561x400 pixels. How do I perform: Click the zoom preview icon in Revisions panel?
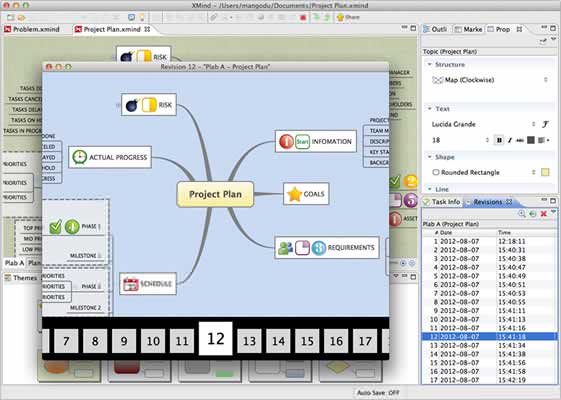tap(522, 214)
